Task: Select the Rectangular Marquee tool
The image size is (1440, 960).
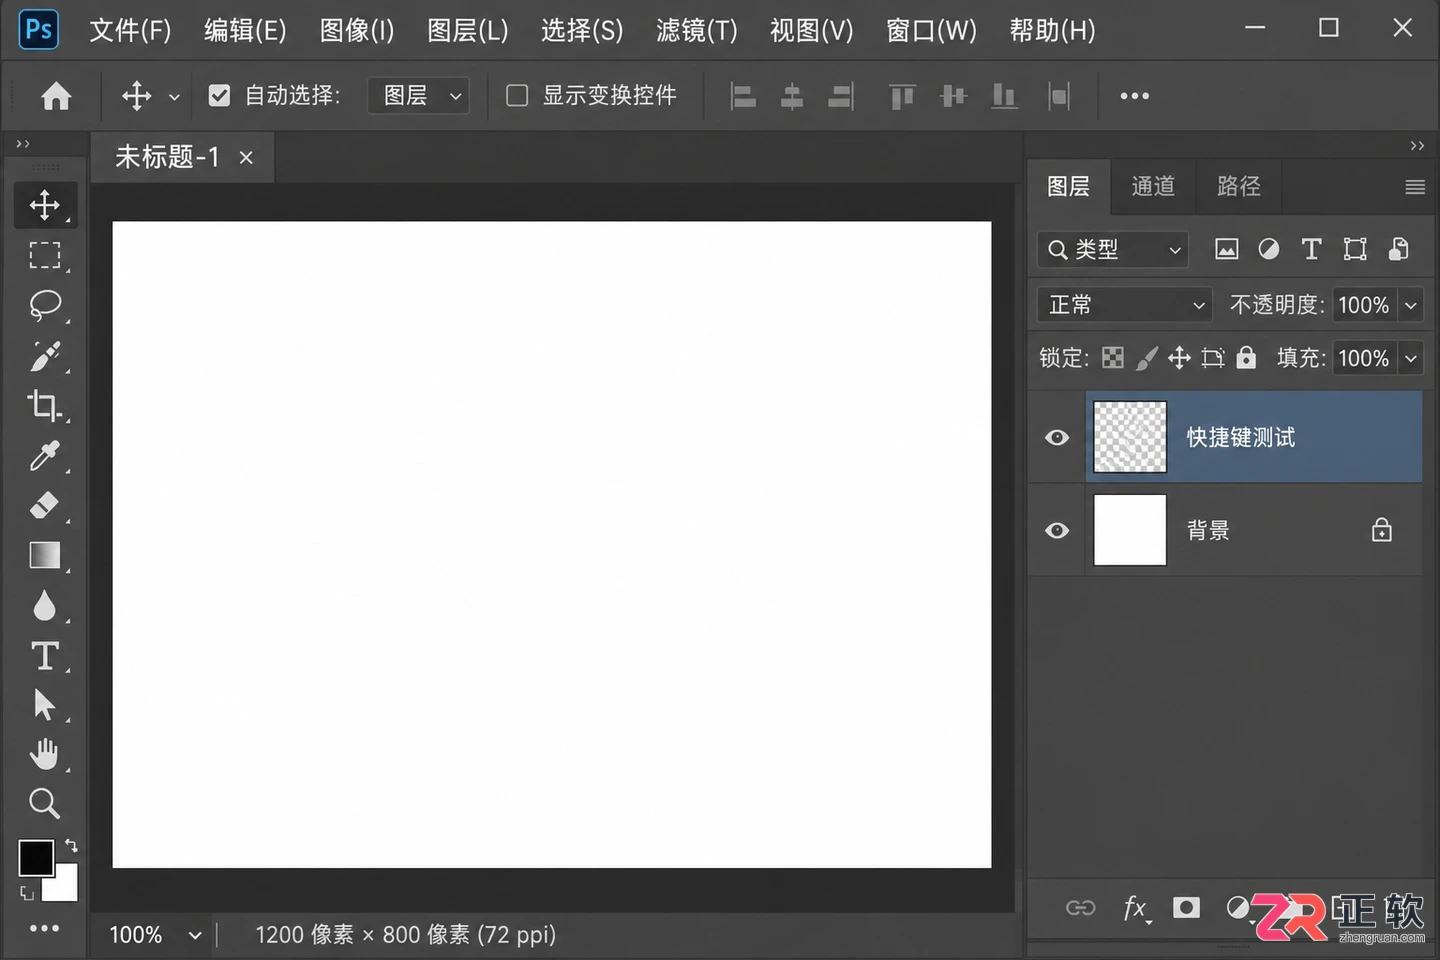Action: tap(45, 256)
